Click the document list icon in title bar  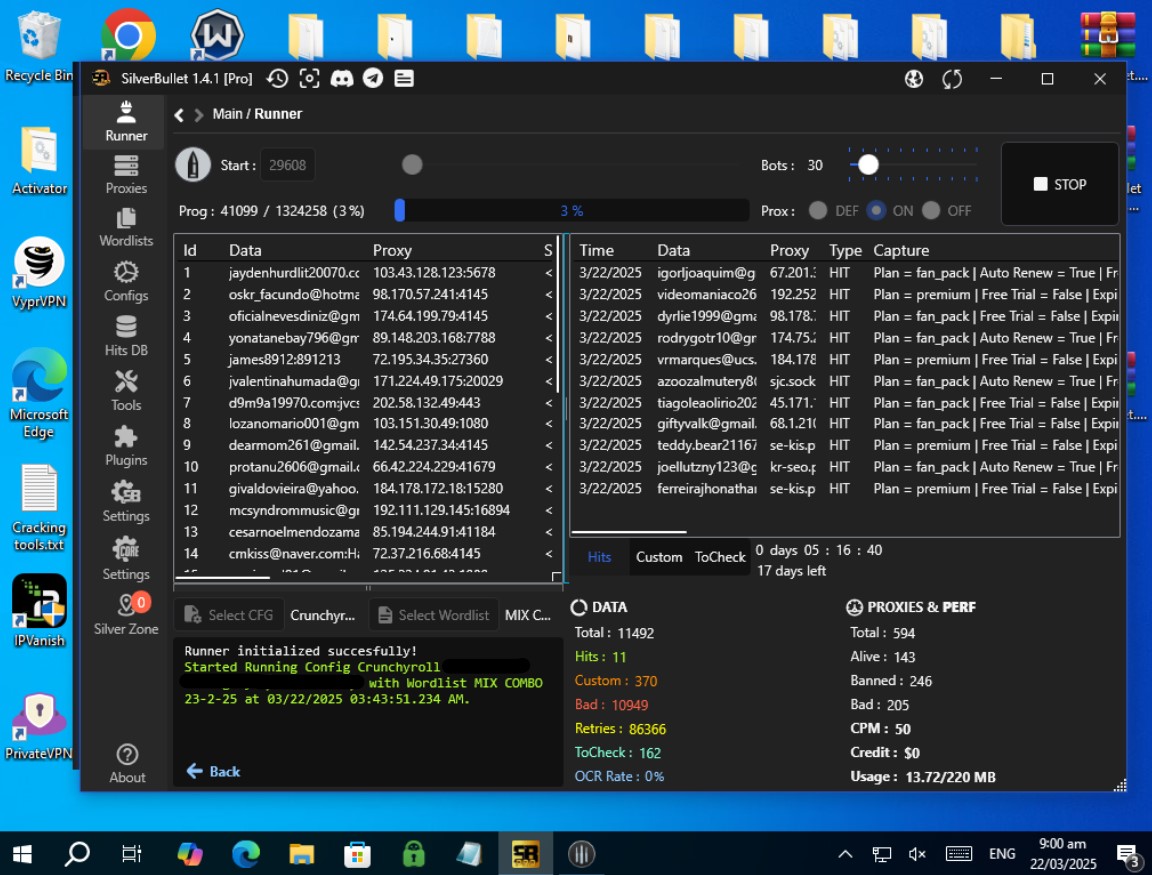(404, 79)
